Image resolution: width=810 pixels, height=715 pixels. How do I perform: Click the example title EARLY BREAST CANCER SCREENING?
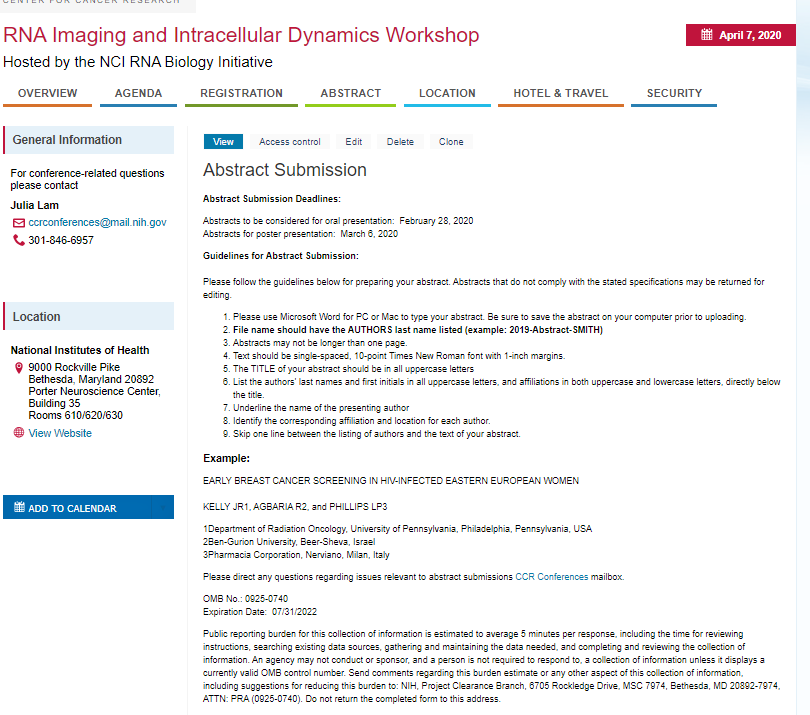tap(391, 480)
